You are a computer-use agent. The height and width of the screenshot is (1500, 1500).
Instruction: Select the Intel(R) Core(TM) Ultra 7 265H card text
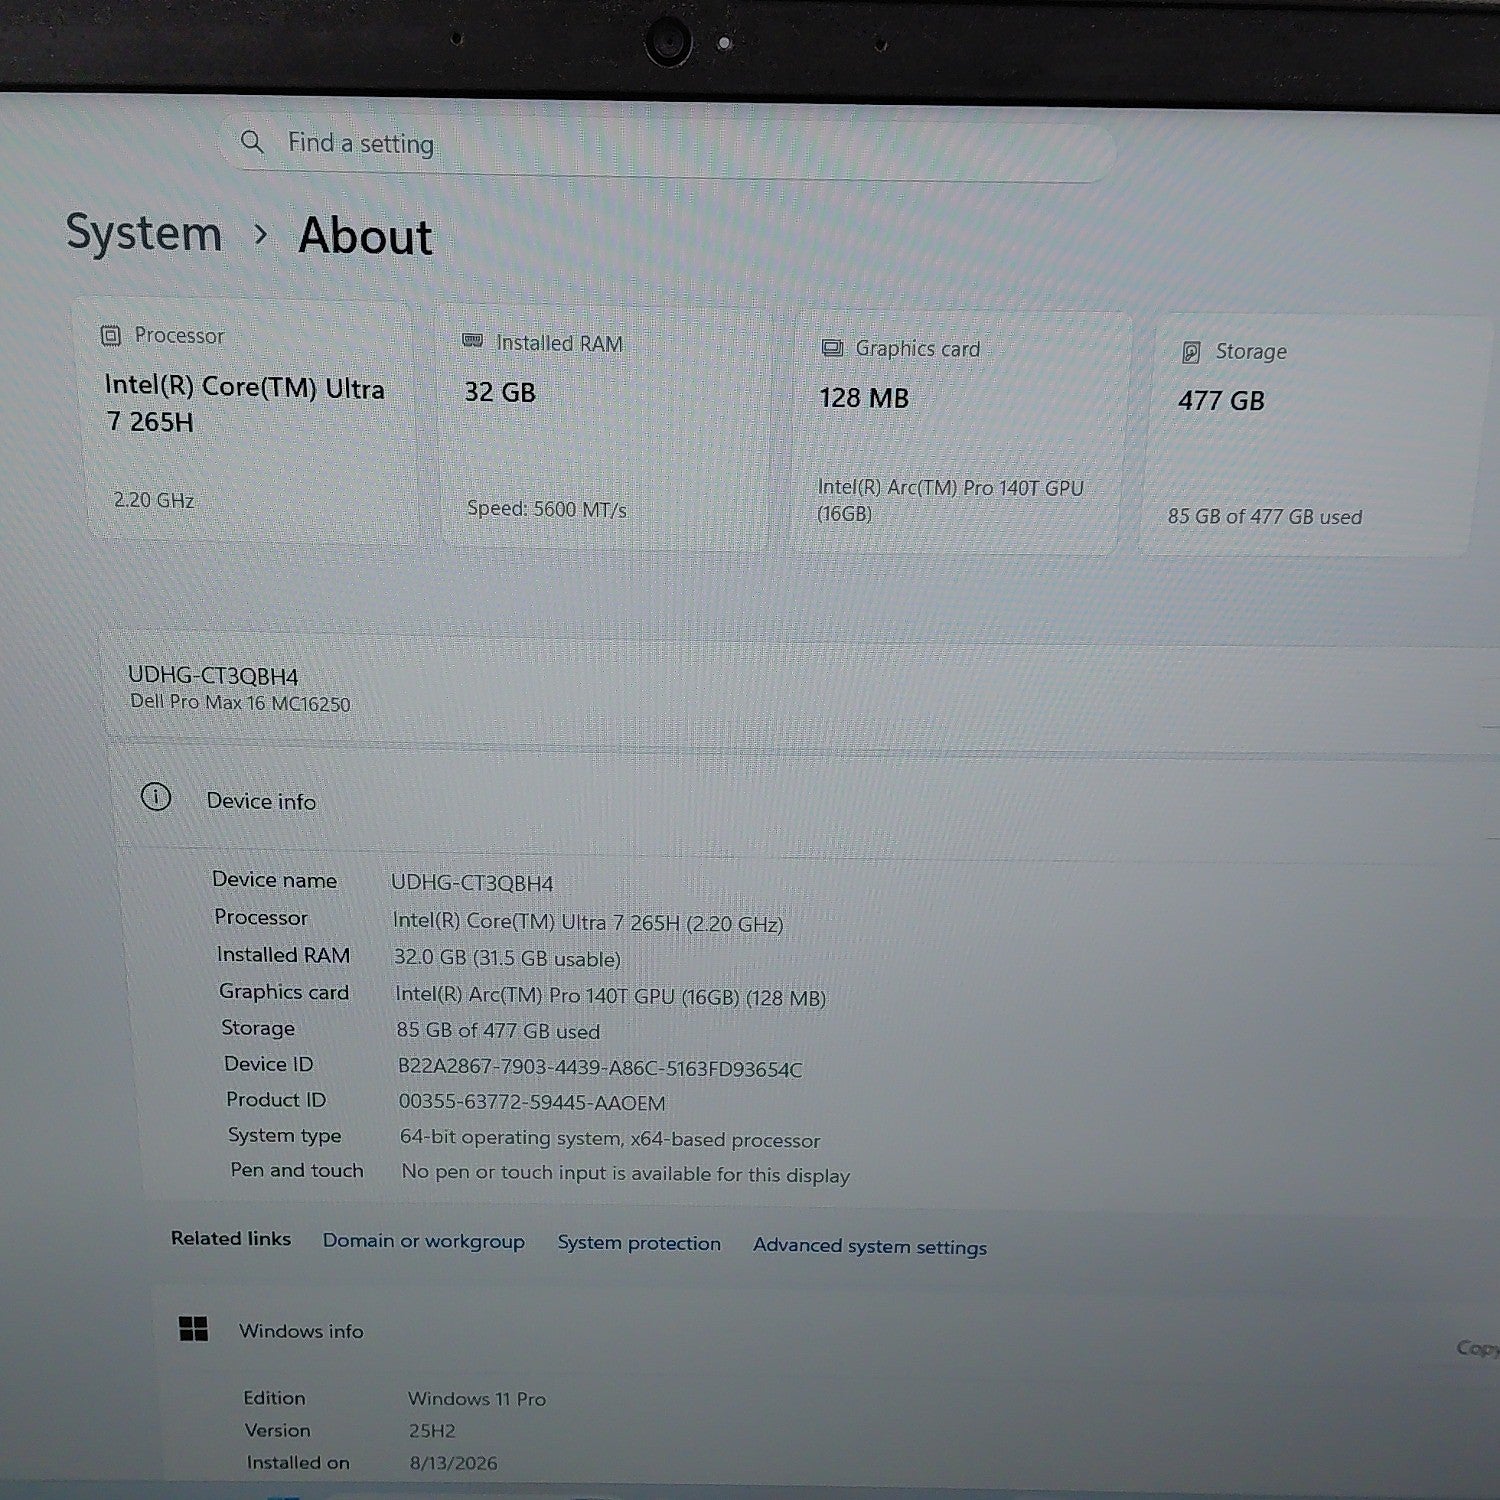tap(245, 404)
